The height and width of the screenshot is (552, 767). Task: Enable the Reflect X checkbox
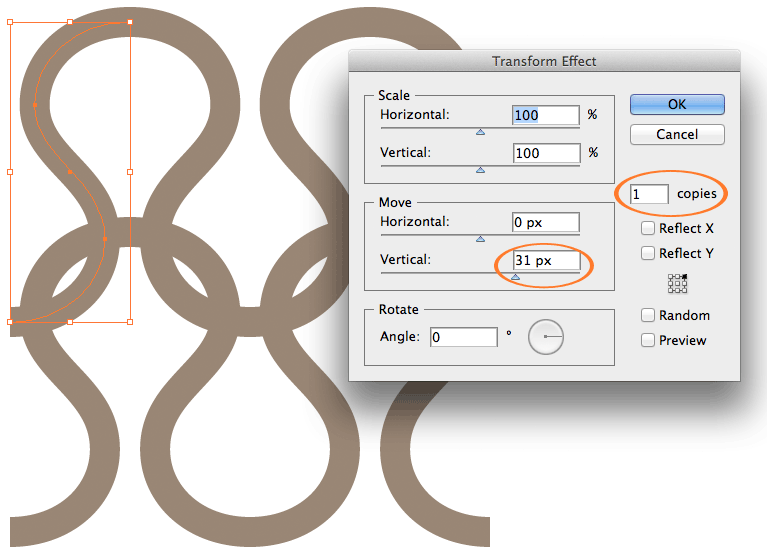pos(648,228)
